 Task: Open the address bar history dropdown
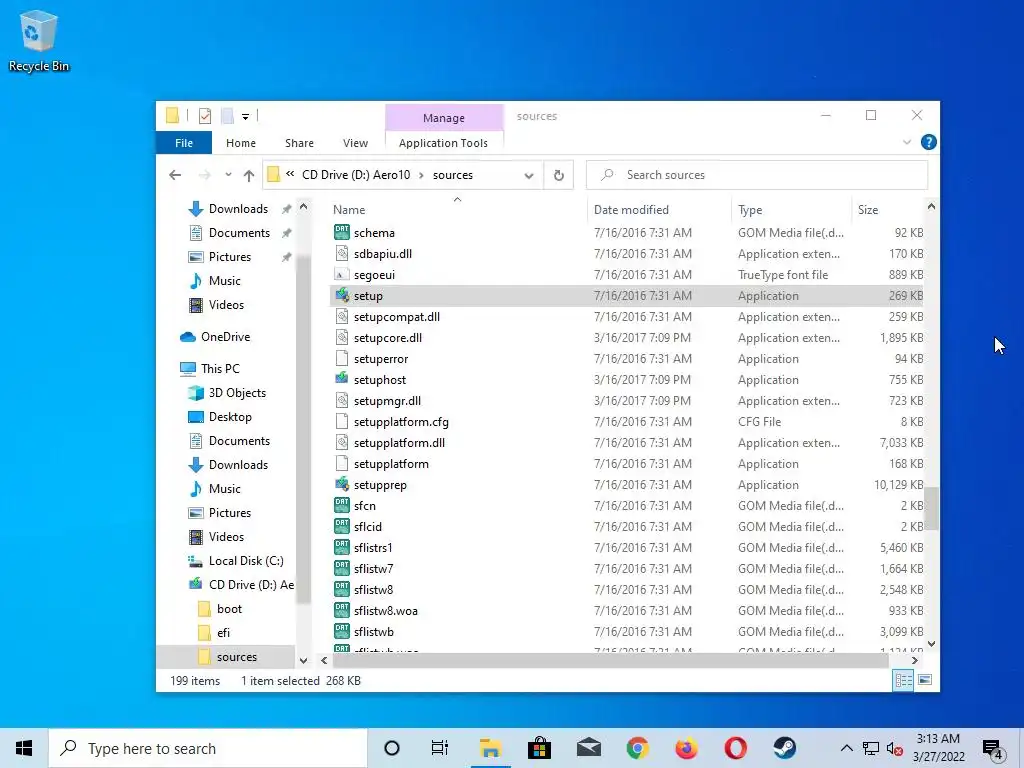point(529,175)
